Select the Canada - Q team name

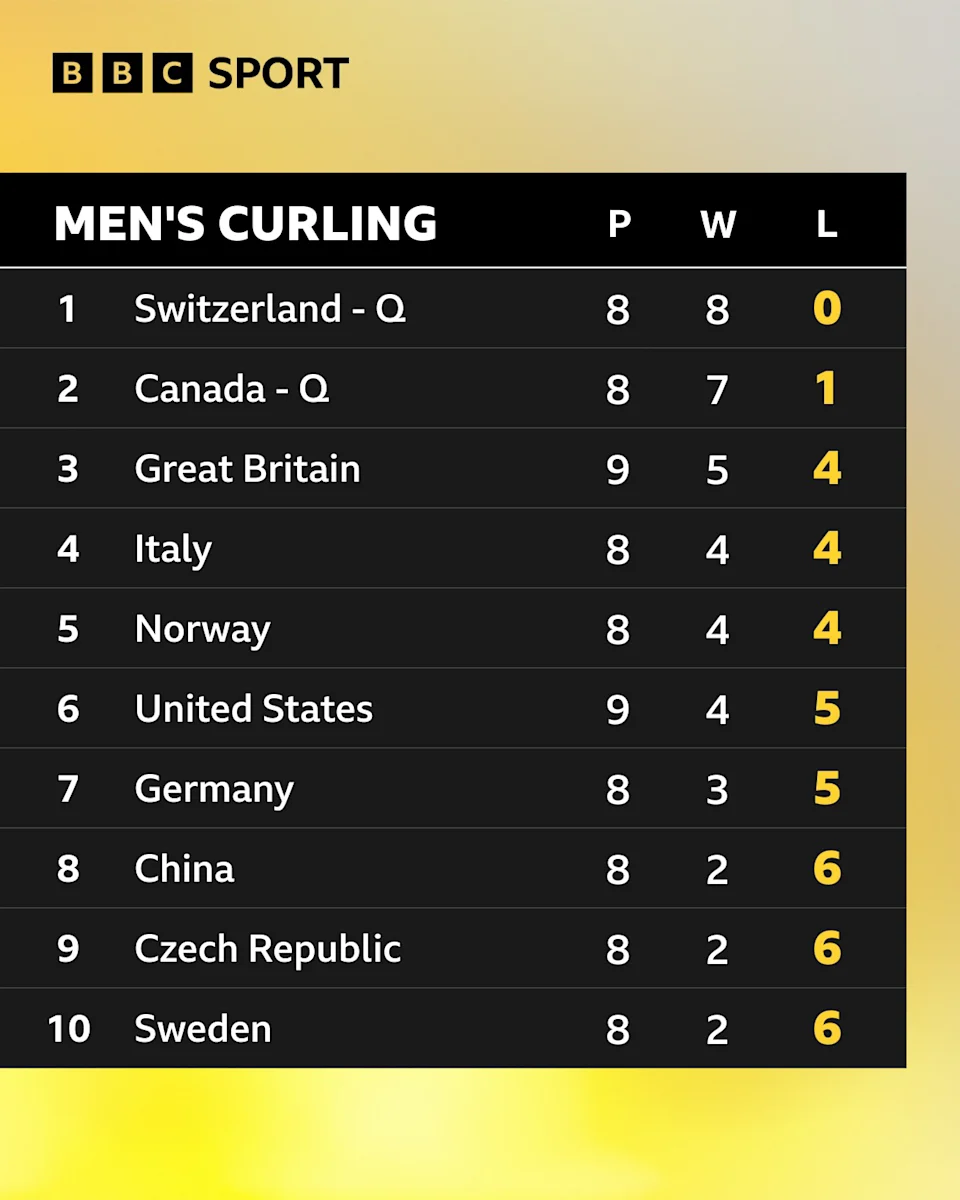point(232,389)
